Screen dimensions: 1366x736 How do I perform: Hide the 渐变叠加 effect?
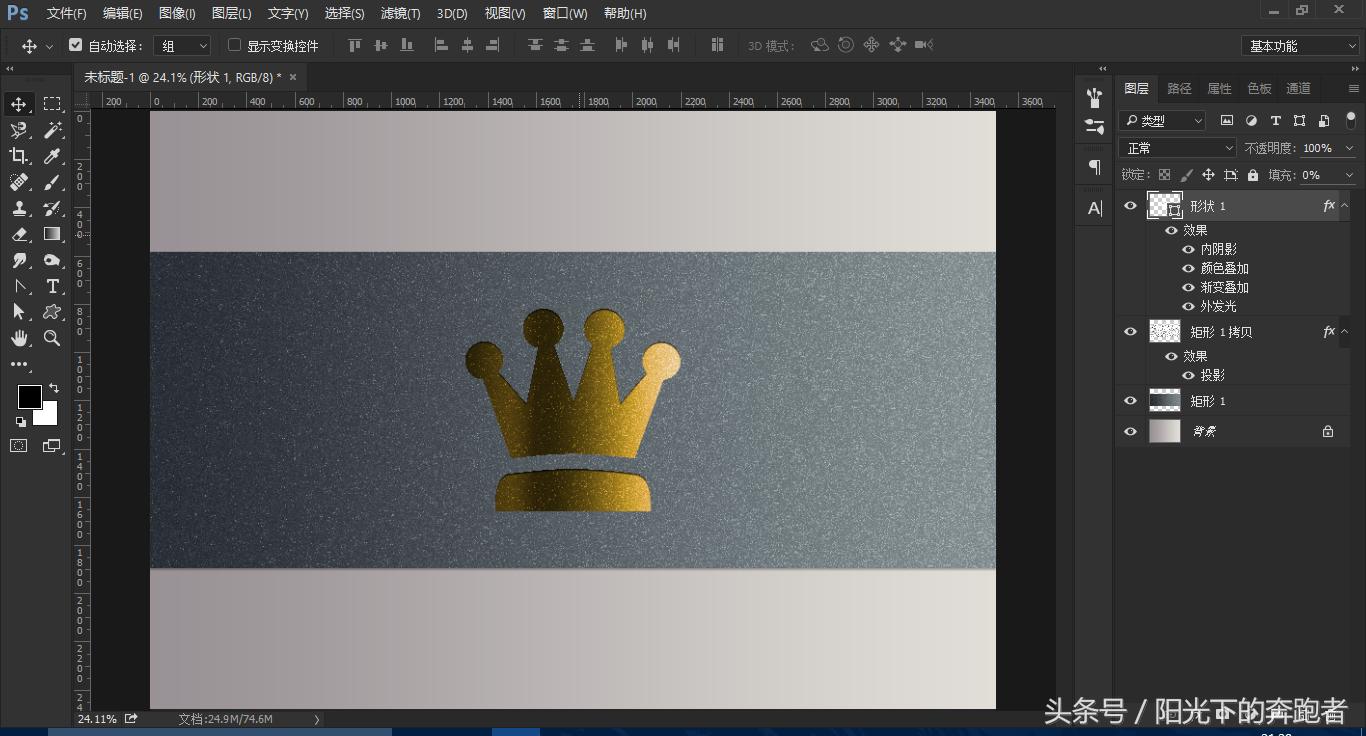tap(1189, 287)
